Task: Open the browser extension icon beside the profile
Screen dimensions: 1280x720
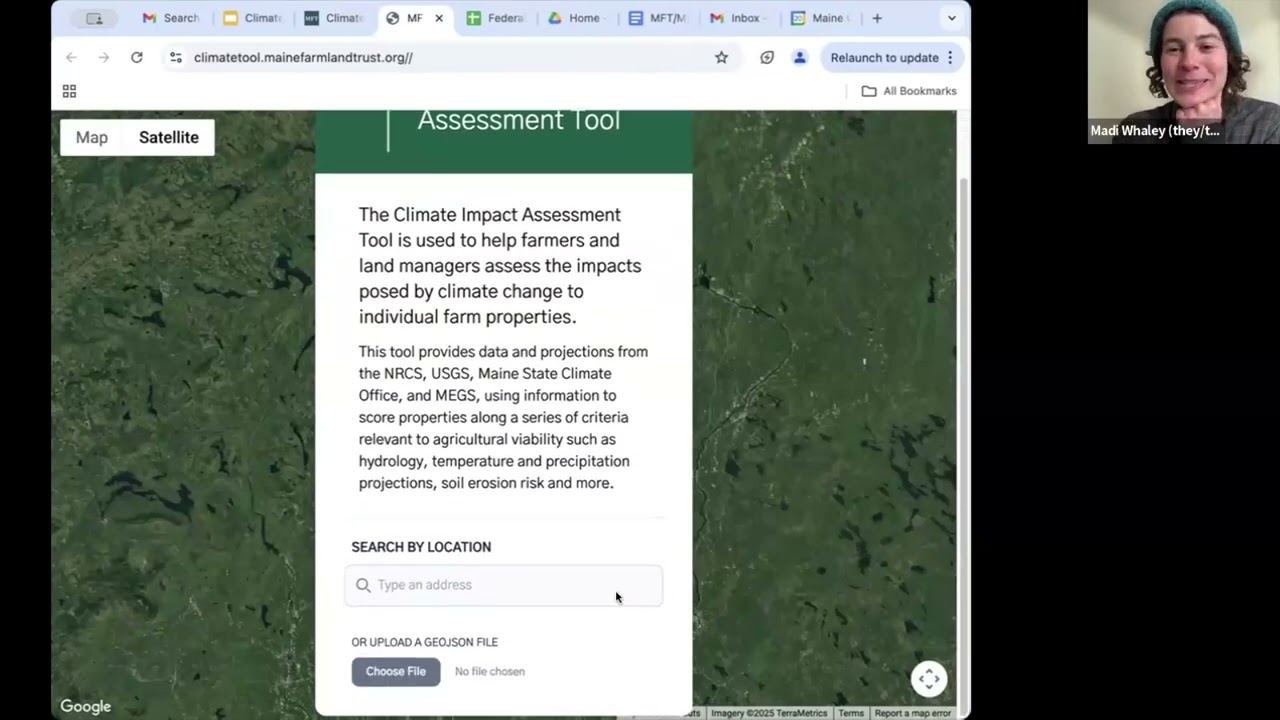Action: (767, 57)
